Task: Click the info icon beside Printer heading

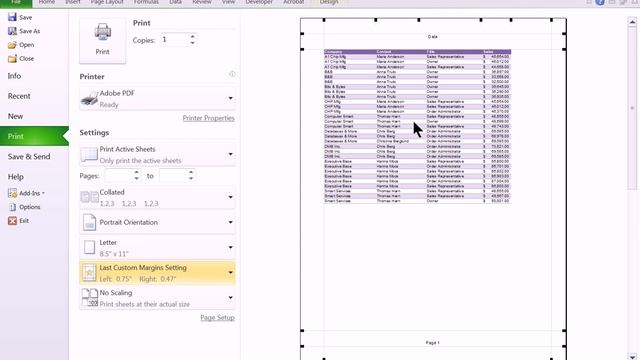Action: (x=232, y=74)
